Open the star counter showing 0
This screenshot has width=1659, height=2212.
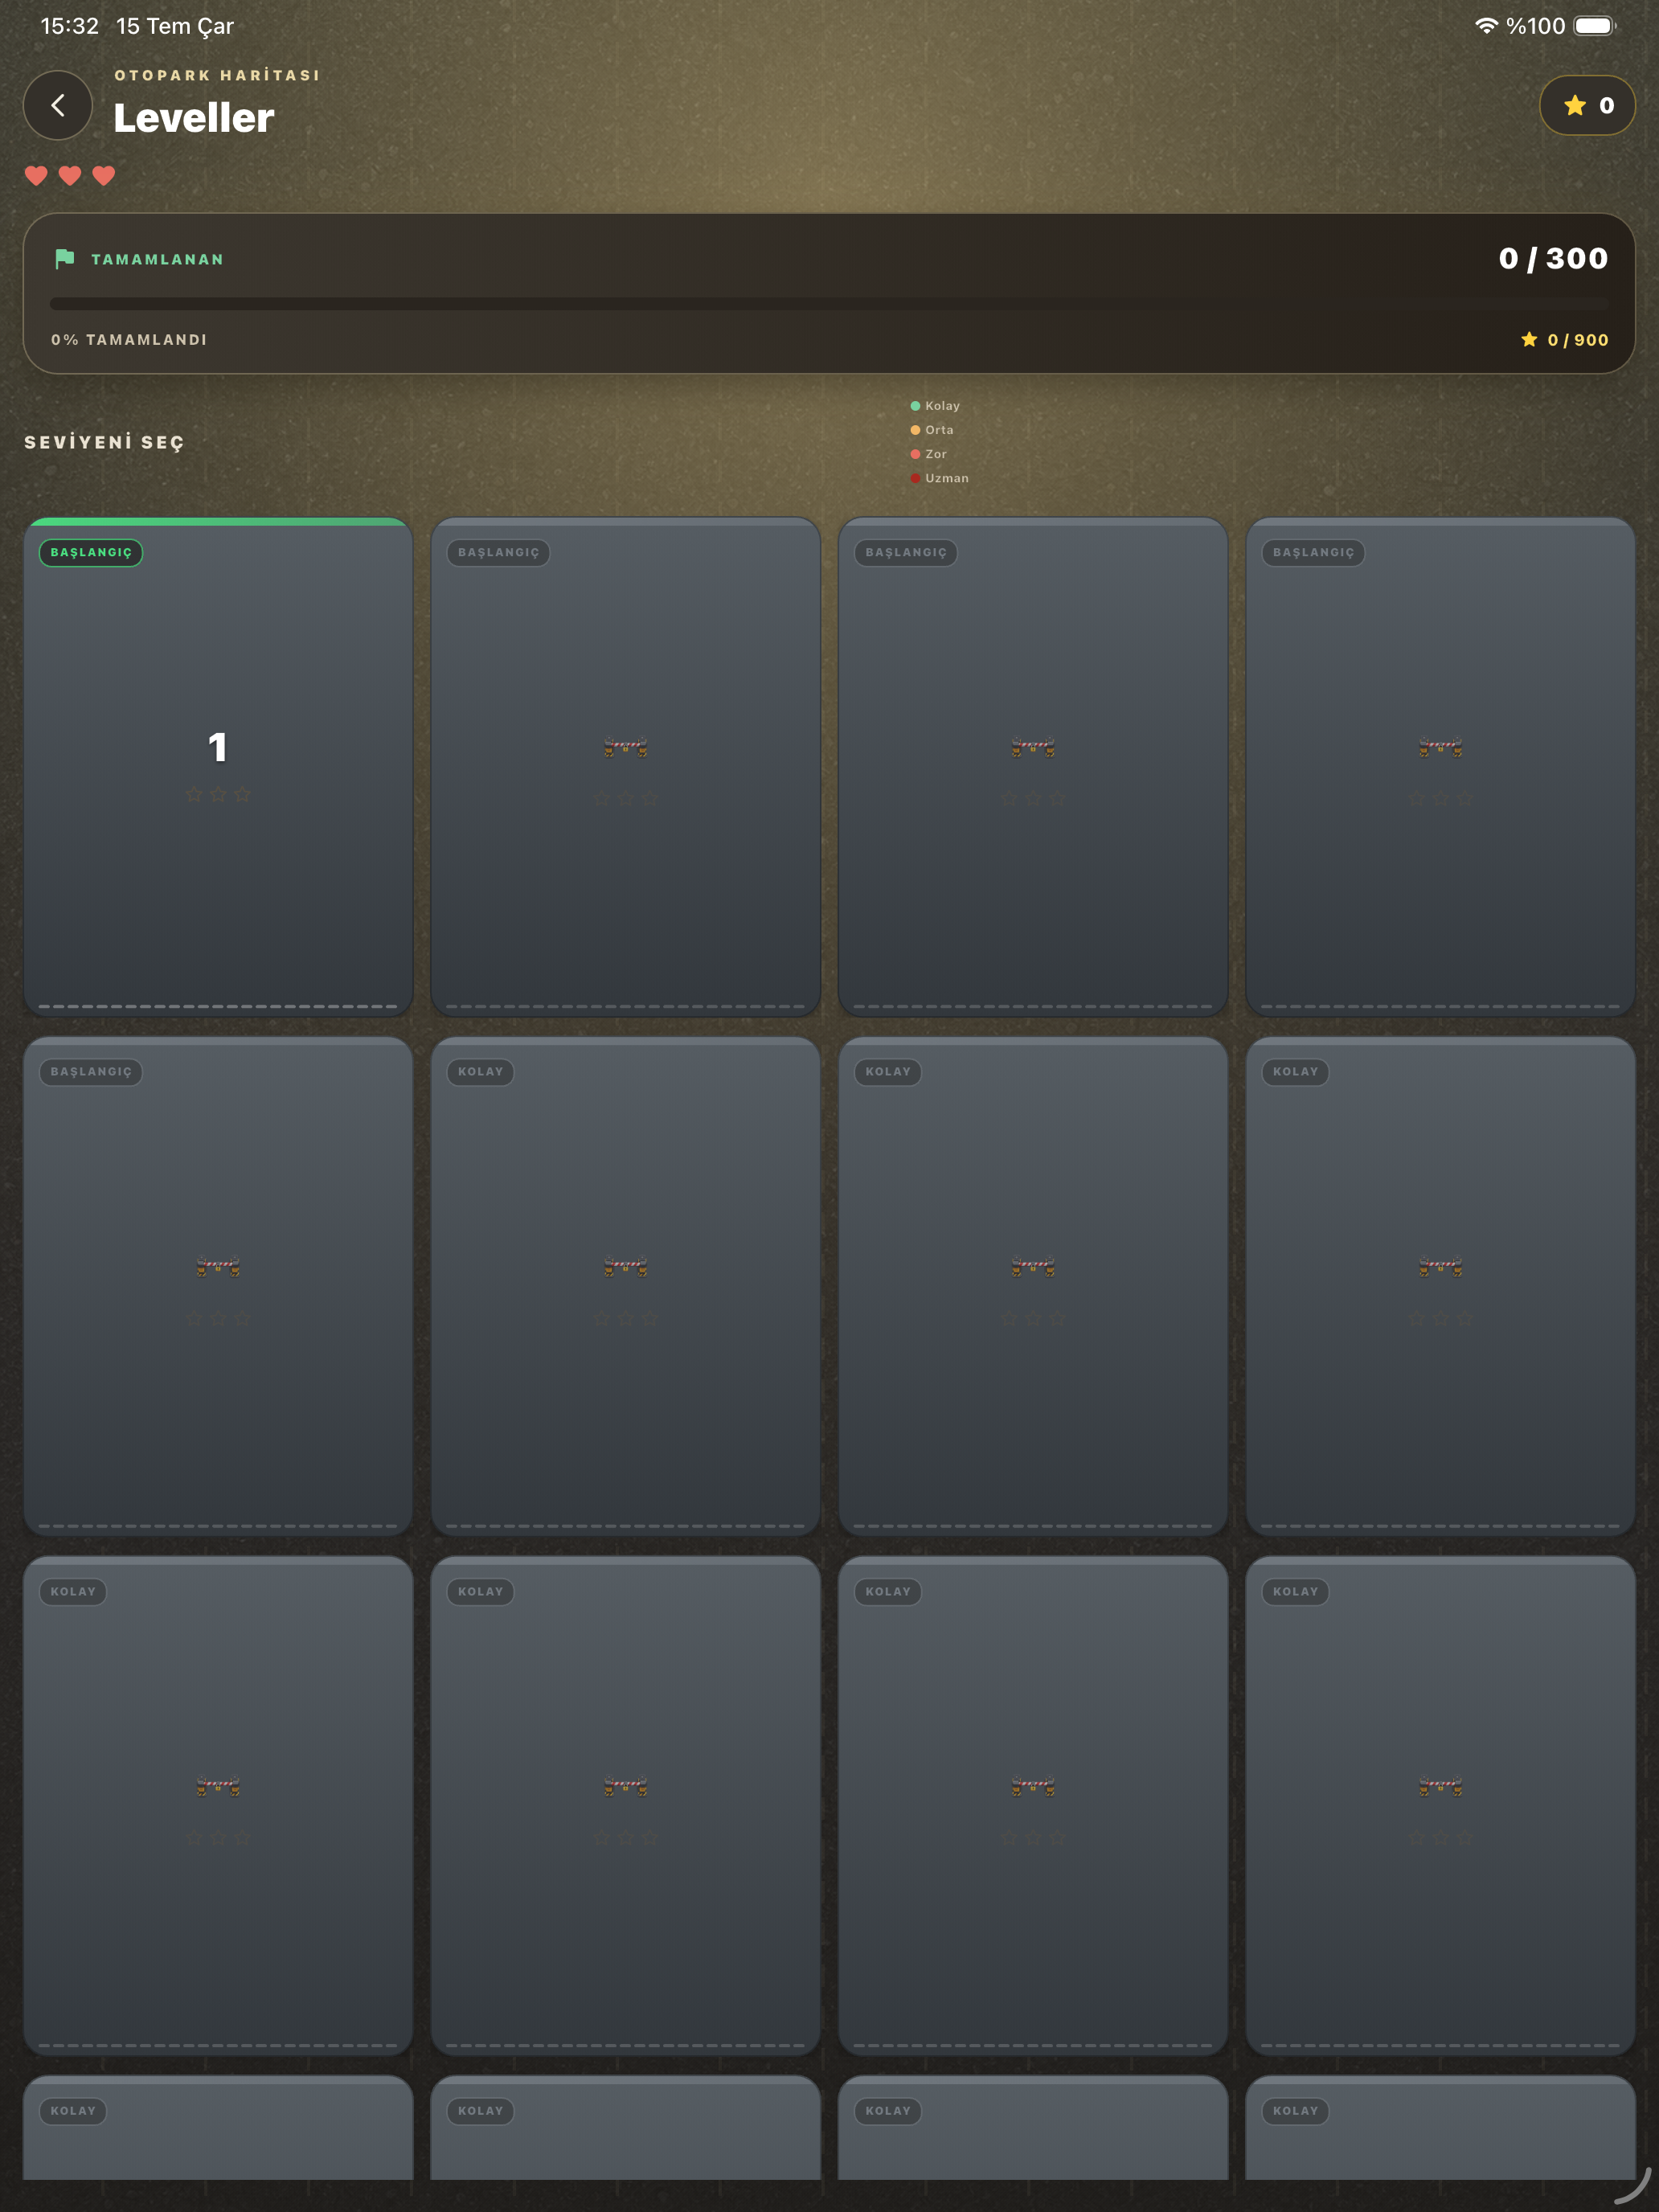coord(1587,105)
